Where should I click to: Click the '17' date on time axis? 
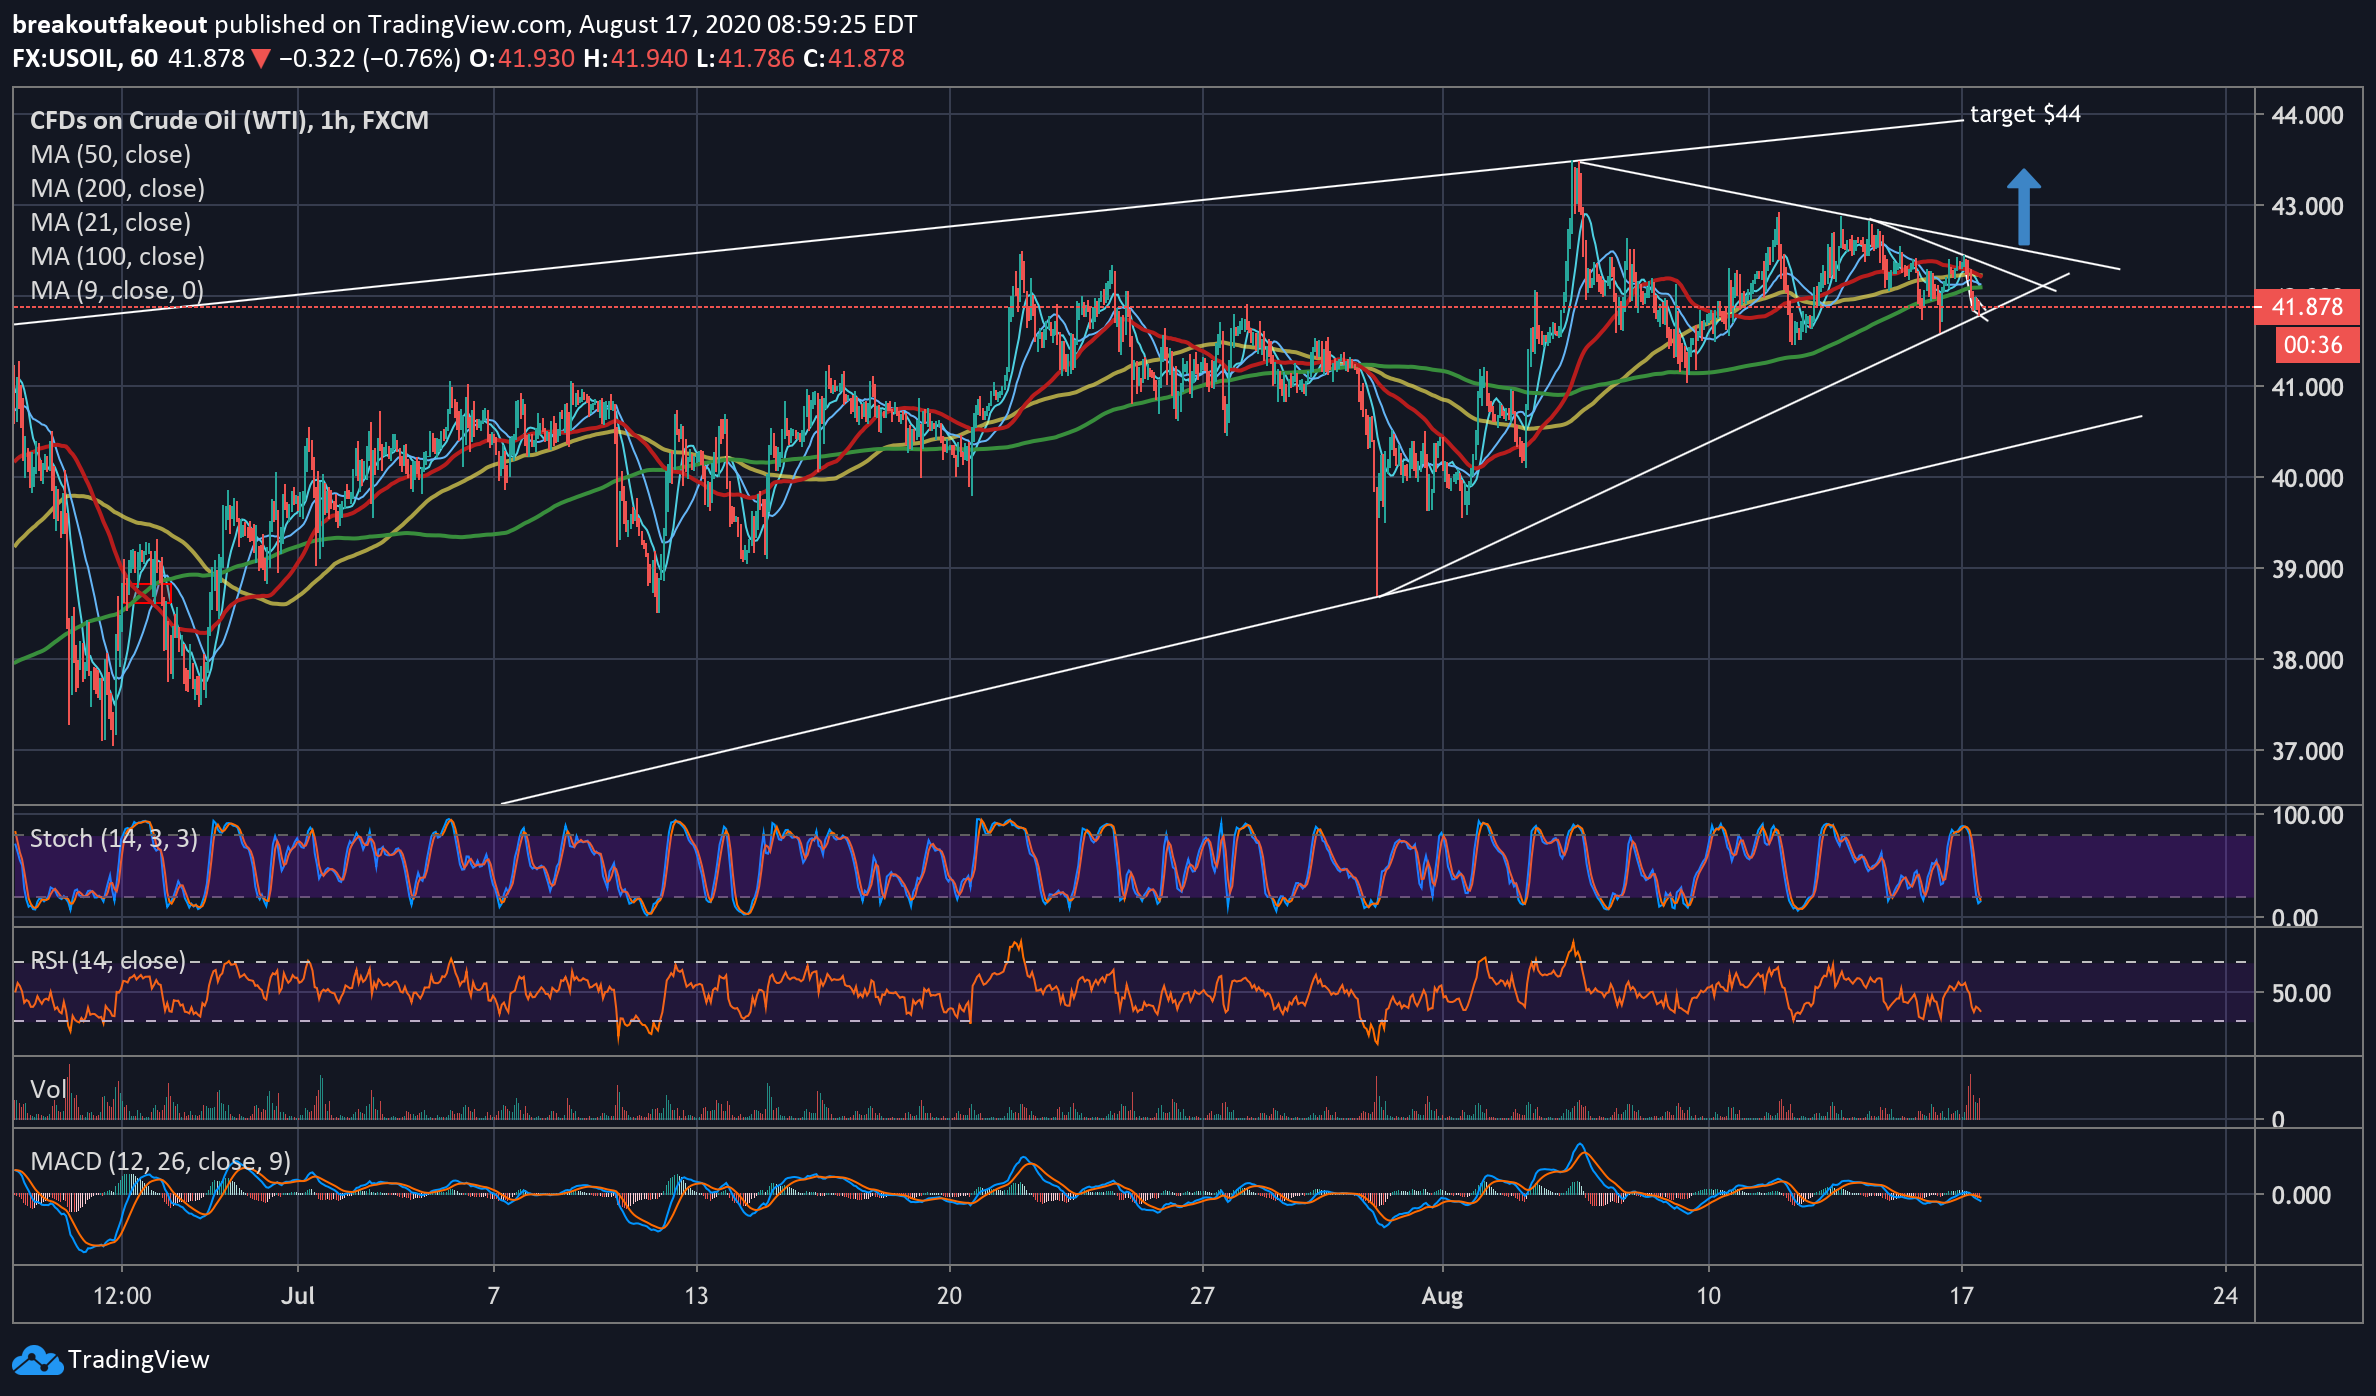(1961, 1296)
